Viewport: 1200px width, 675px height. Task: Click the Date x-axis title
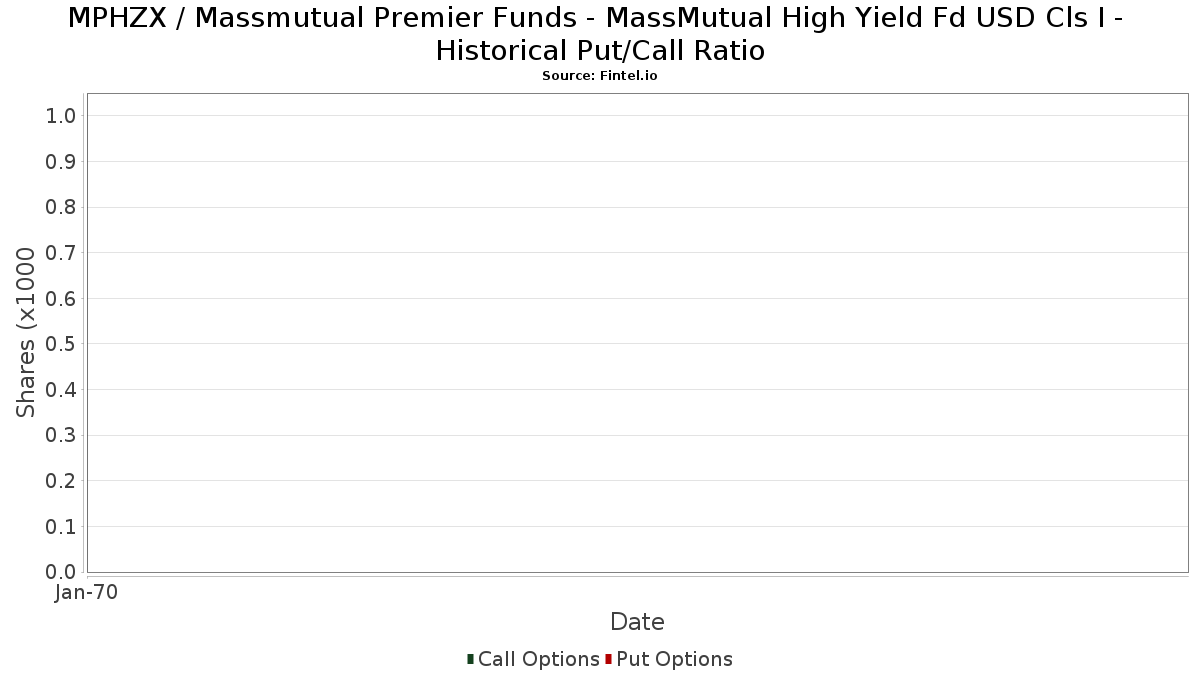coord(637,622)
